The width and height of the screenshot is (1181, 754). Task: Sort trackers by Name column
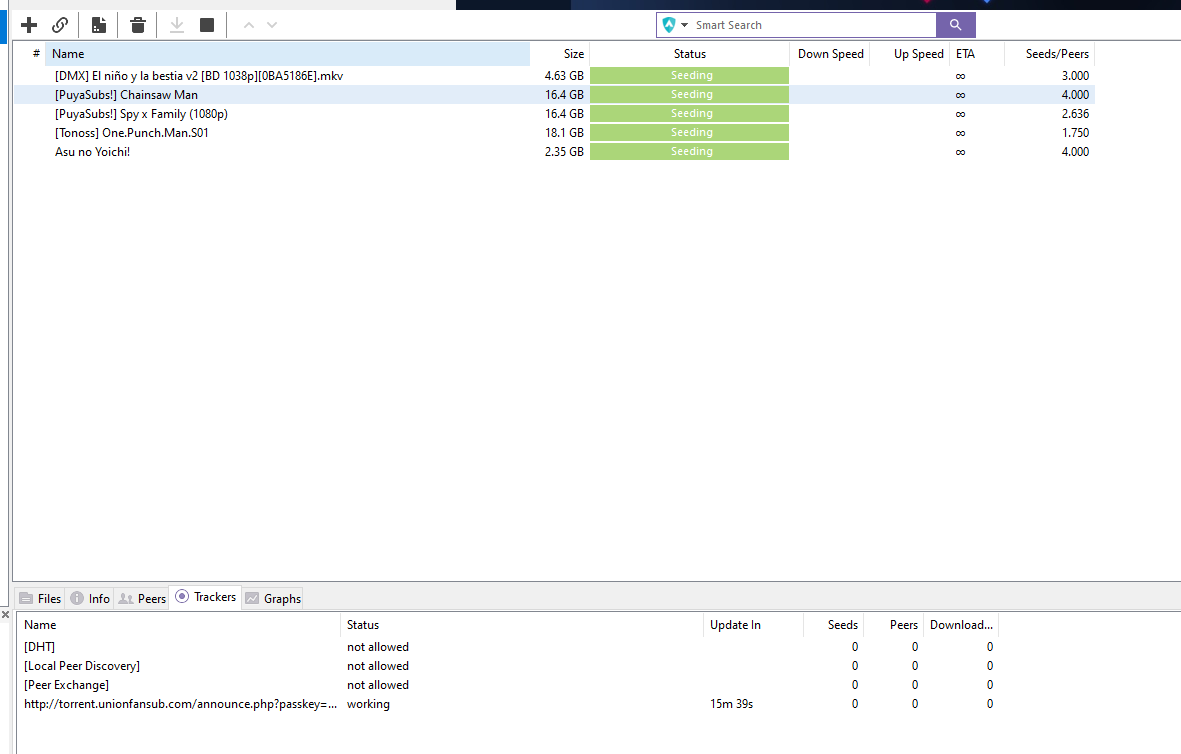tap(179, 625)
